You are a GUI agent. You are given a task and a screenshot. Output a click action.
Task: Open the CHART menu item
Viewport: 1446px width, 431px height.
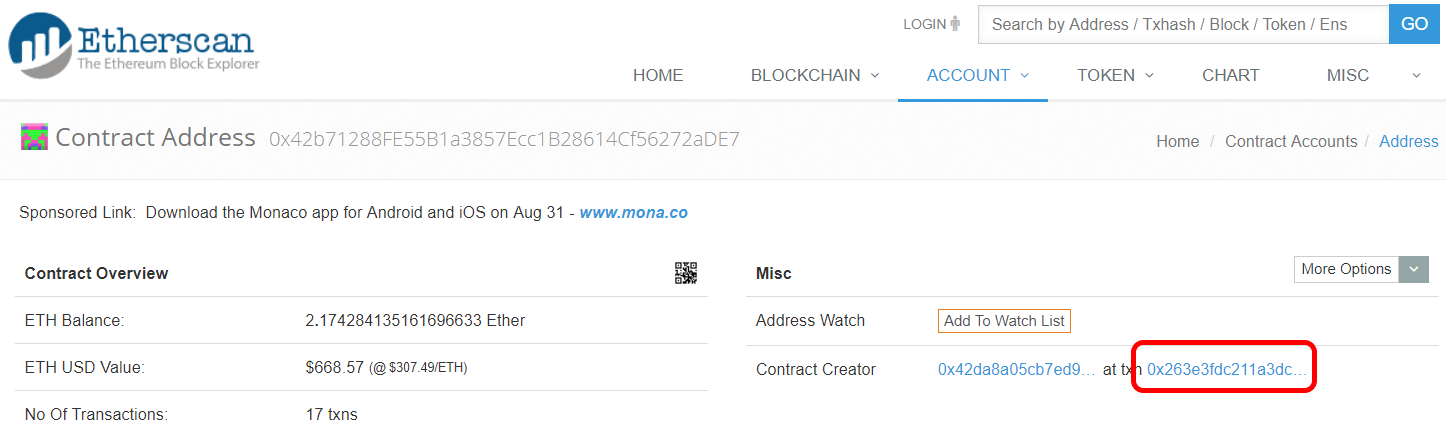click(x=1230, y=76)
